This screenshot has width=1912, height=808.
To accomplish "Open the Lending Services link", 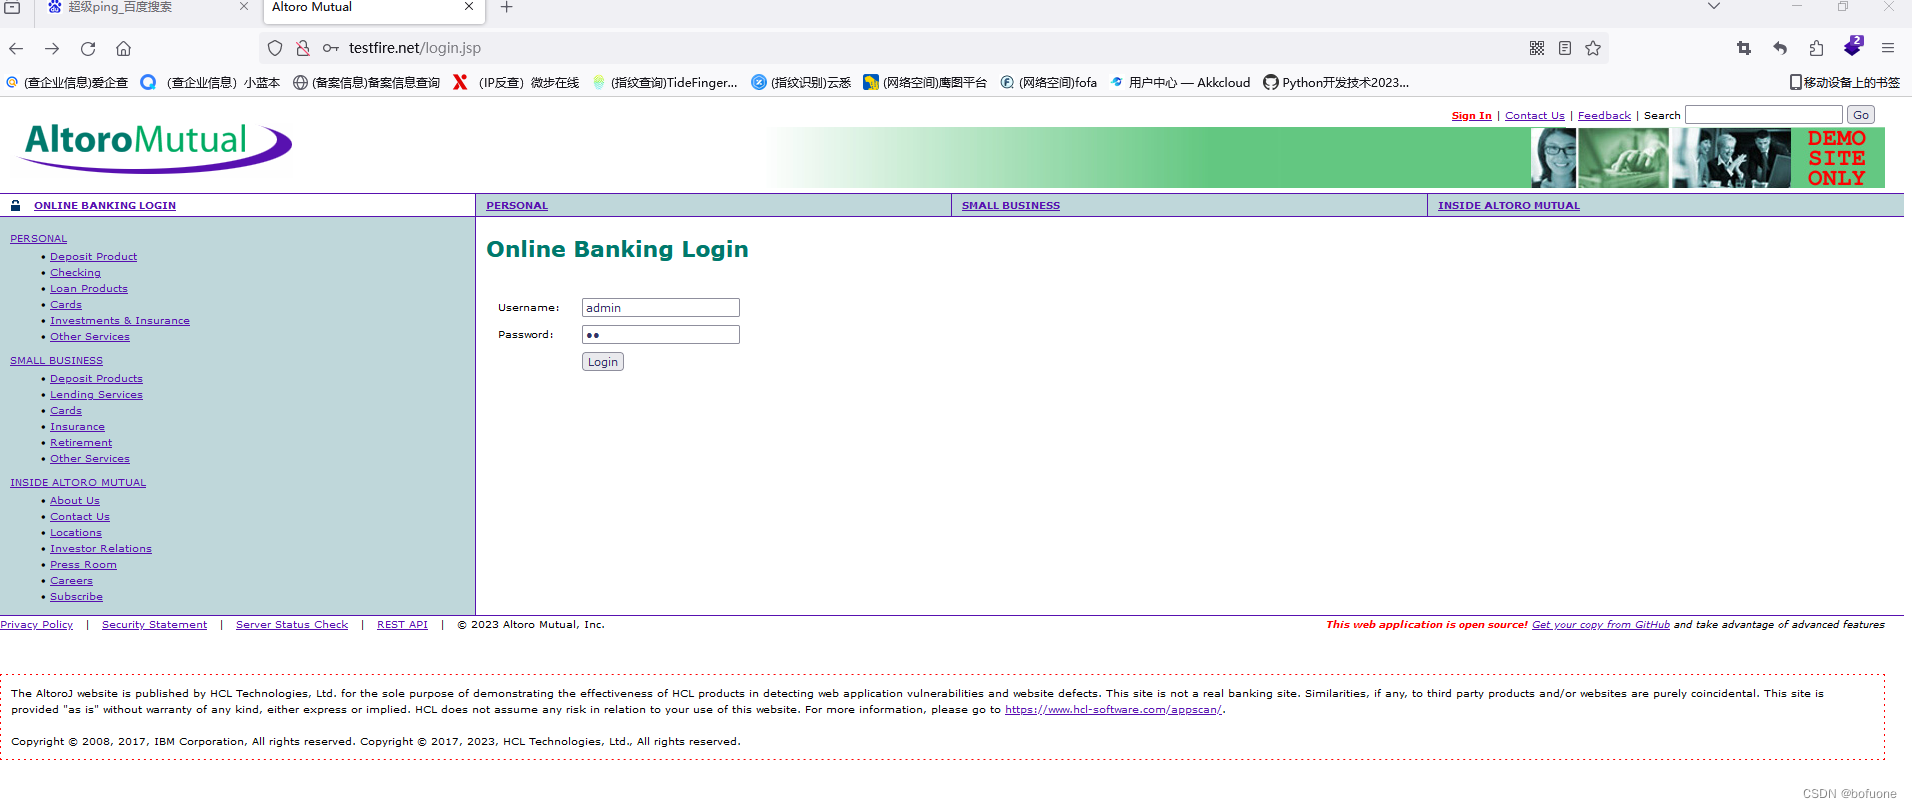I will coord(97,395).
